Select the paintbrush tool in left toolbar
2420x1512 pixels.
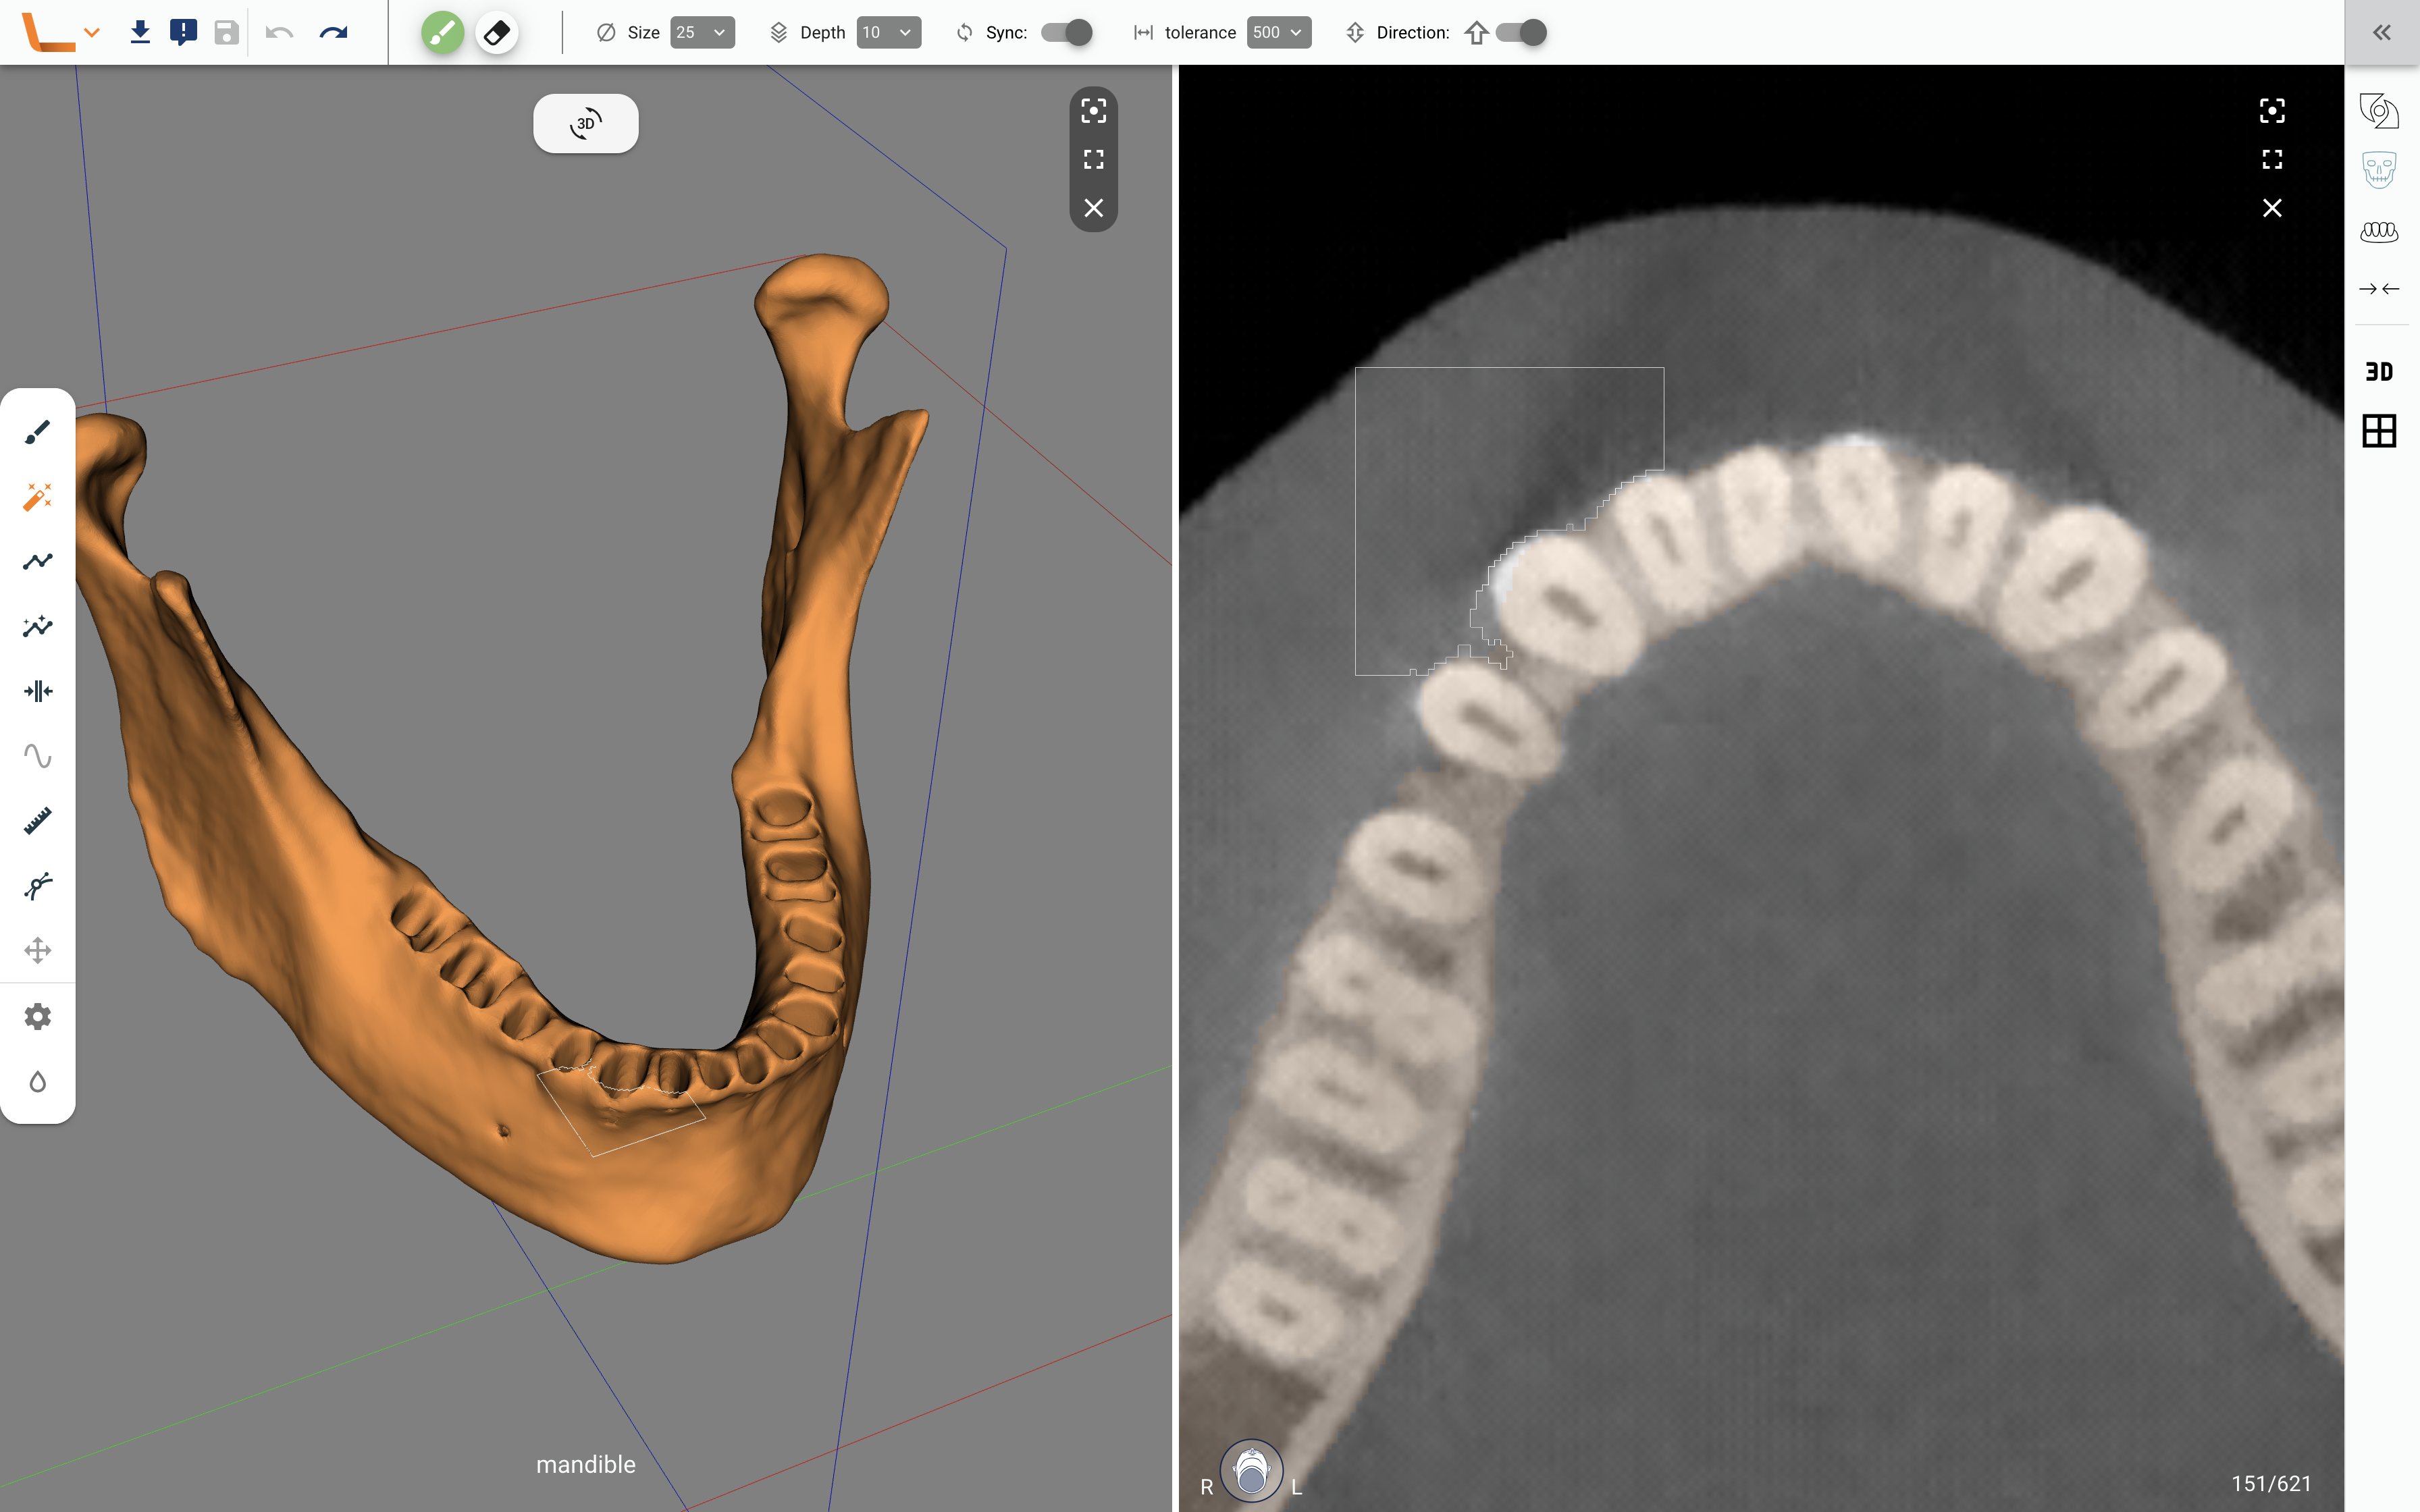point(37,432)
